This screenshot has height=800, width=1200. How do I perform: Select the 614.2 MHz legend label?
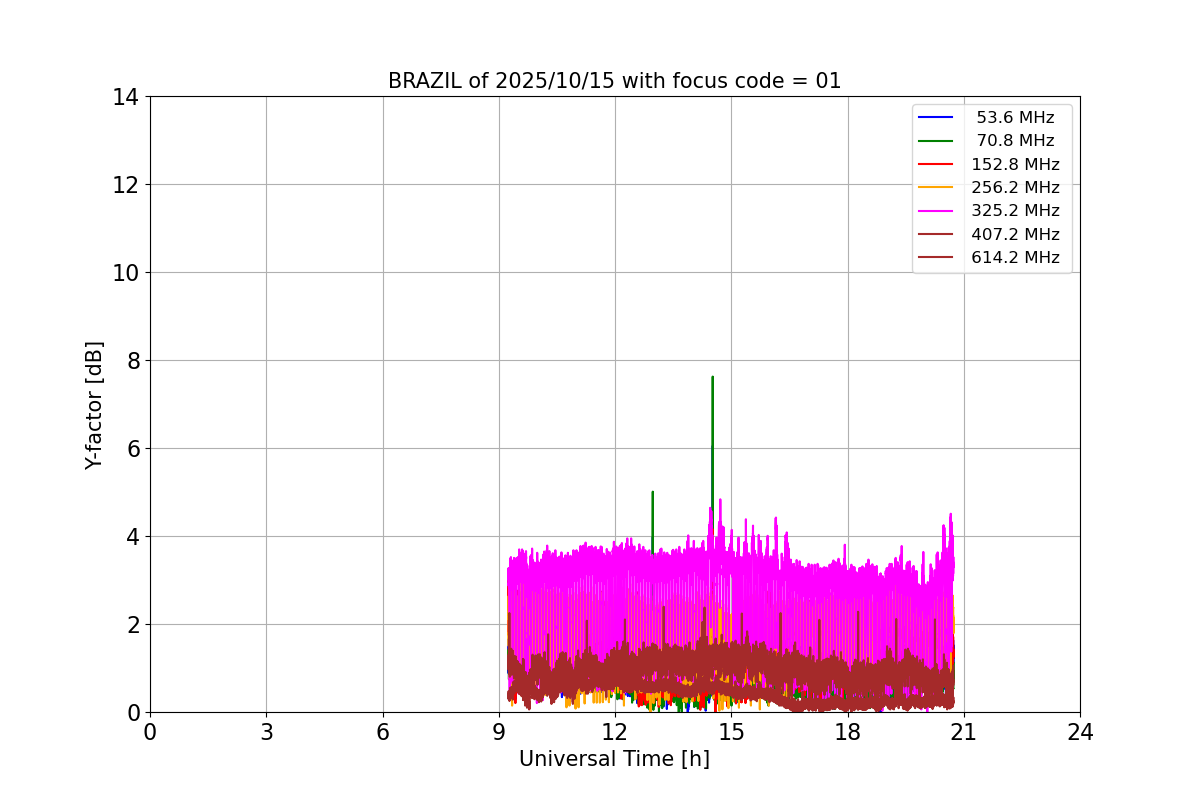click(x=1015, y=257)
